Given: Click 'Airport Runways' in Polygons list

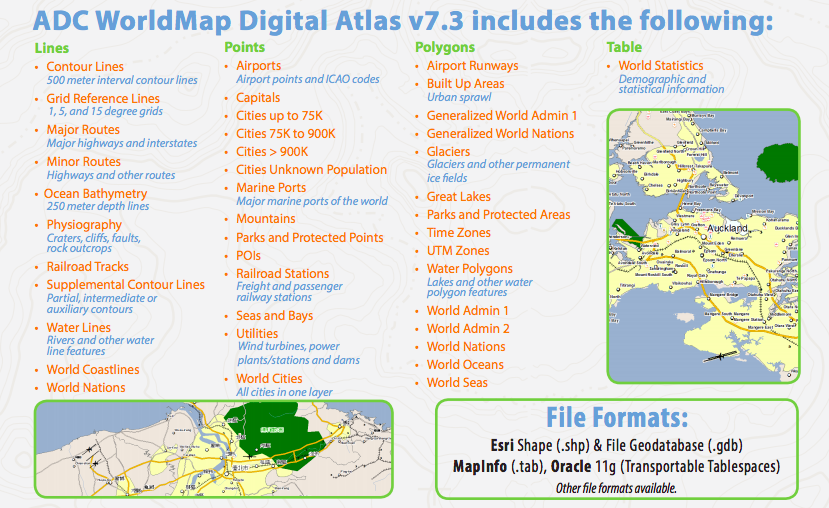Looking at the screenshot, I should click(x=473, y=66).
